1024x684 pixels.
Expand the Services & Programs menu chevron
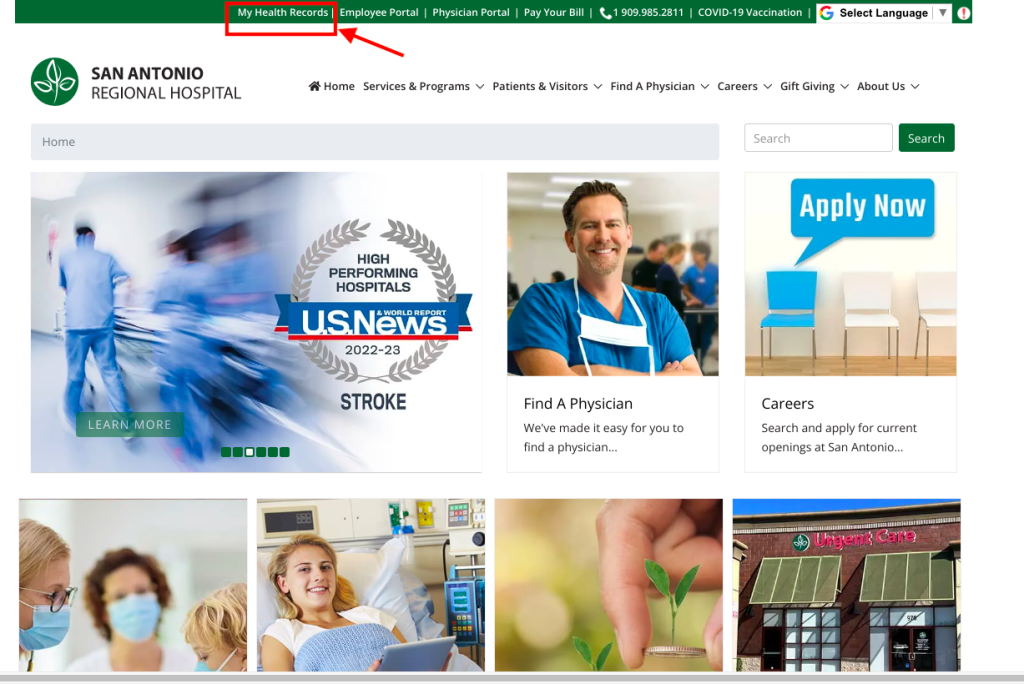click(x=480, y=87)
